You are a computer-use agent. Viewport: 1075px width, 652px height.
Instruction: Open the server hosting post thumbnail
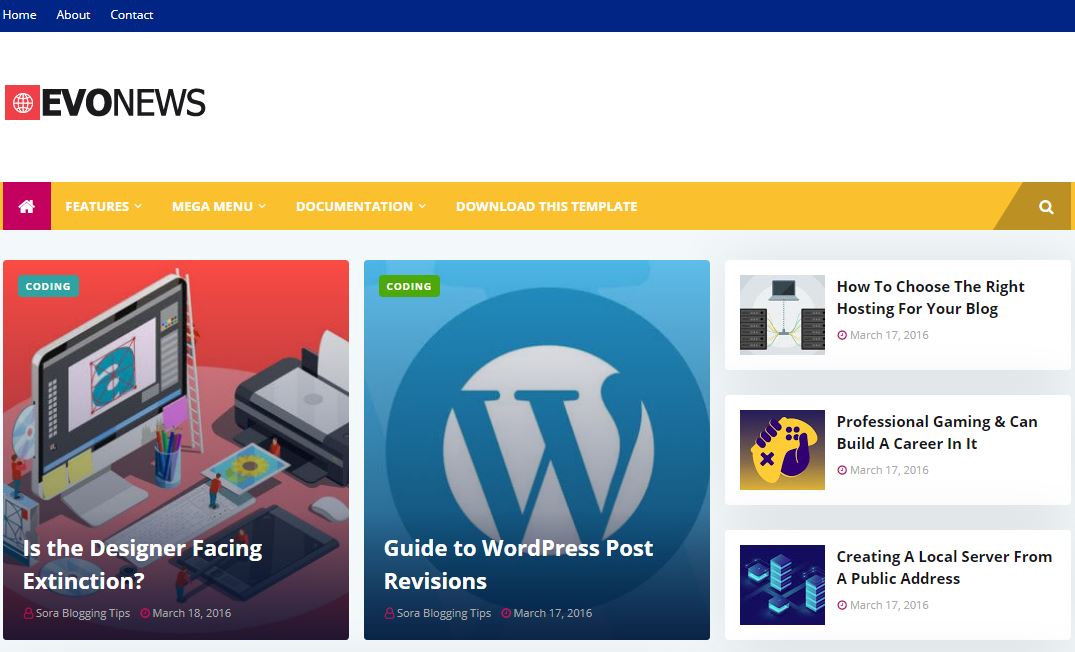click(x=782, y=315)
